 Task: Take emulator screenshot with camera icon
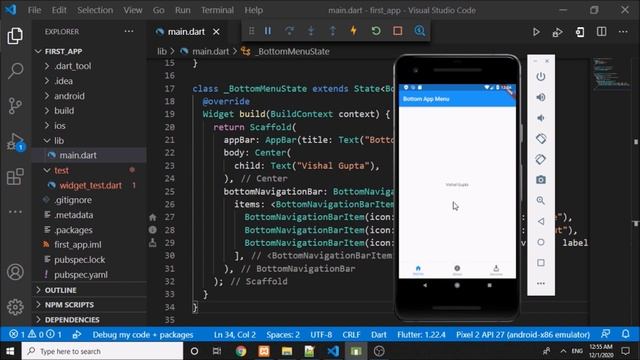(x=541, y=180)
